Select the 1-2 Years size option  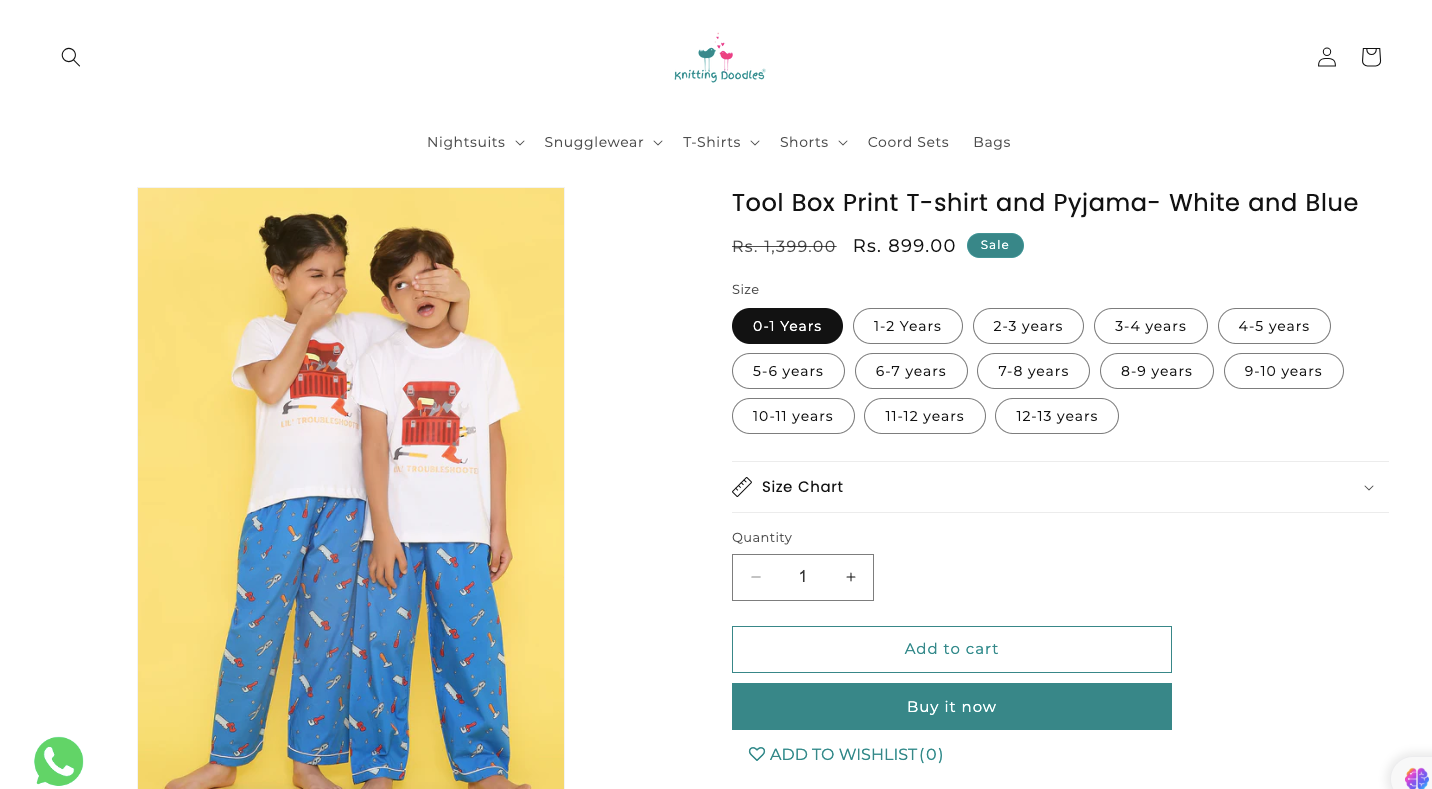coord(907,326)
